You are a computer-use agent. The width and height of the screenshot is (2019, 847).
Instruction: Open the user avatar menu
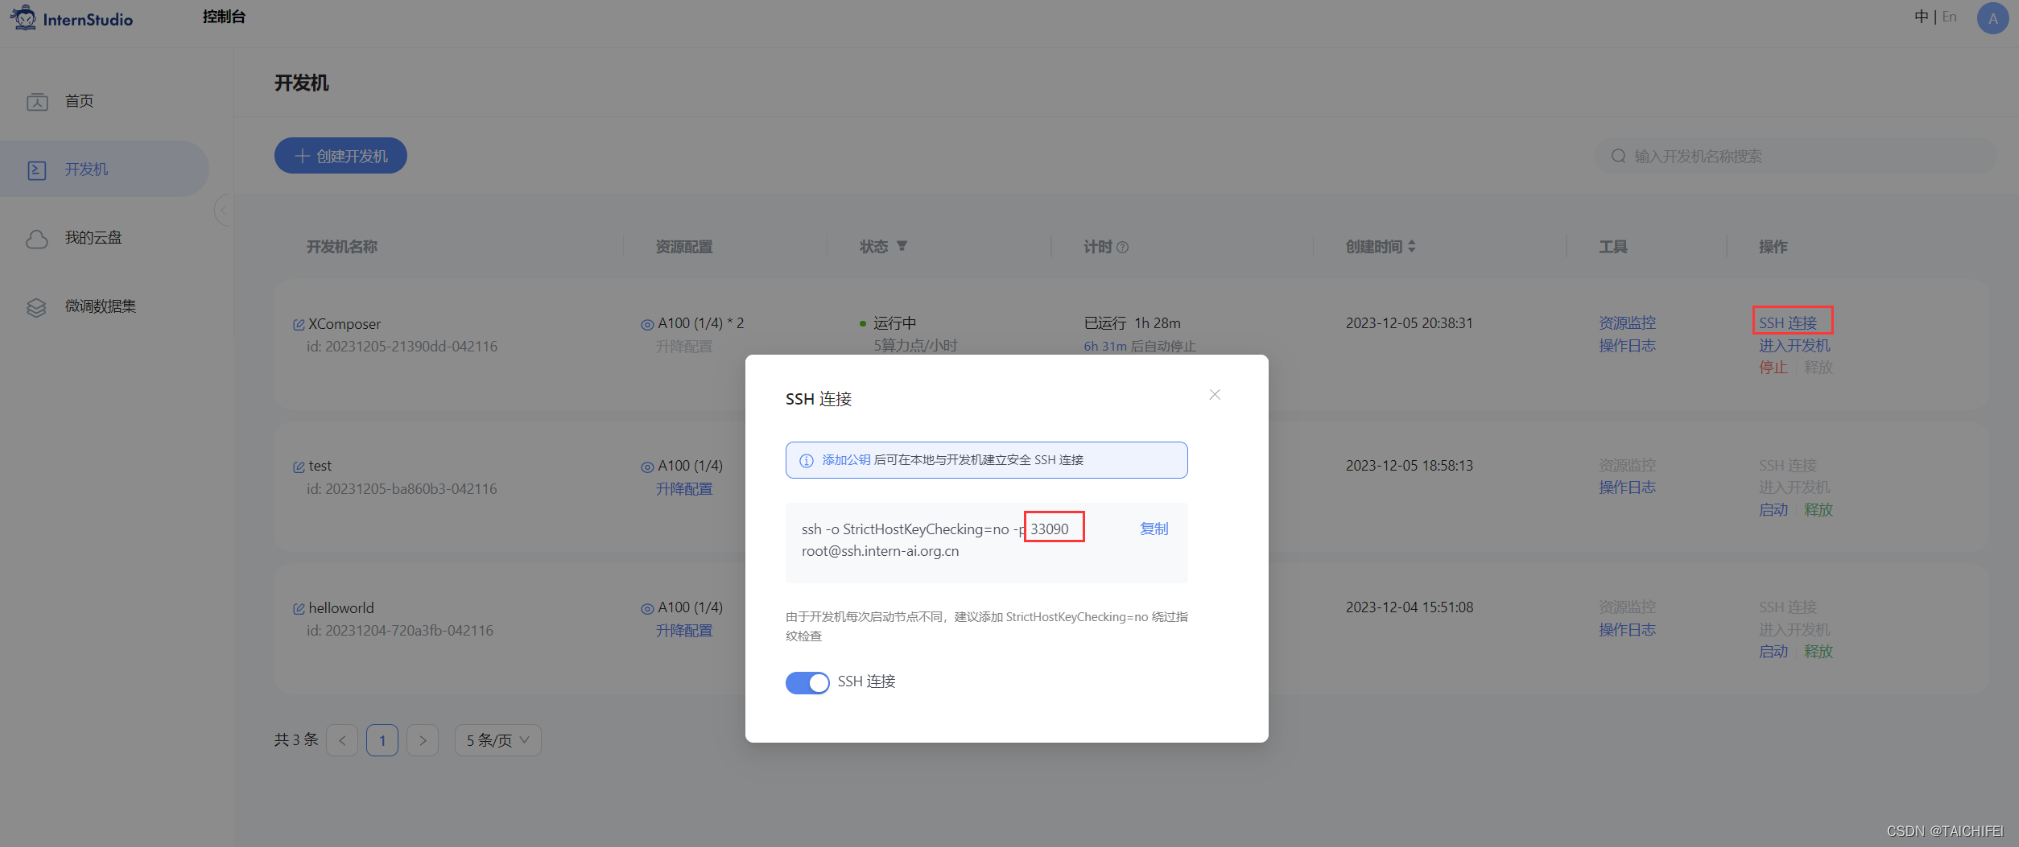tap(1993, 18)
